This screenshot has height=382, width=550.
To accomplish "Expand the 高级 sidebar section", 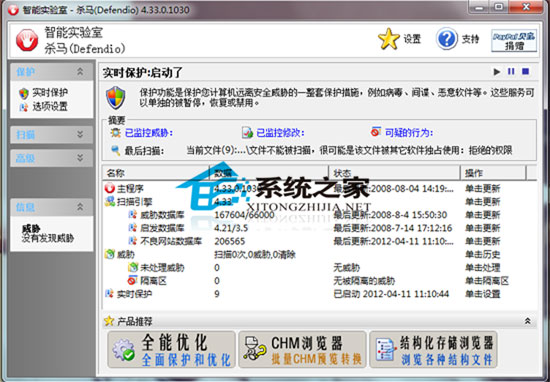I will pos(80,158).
